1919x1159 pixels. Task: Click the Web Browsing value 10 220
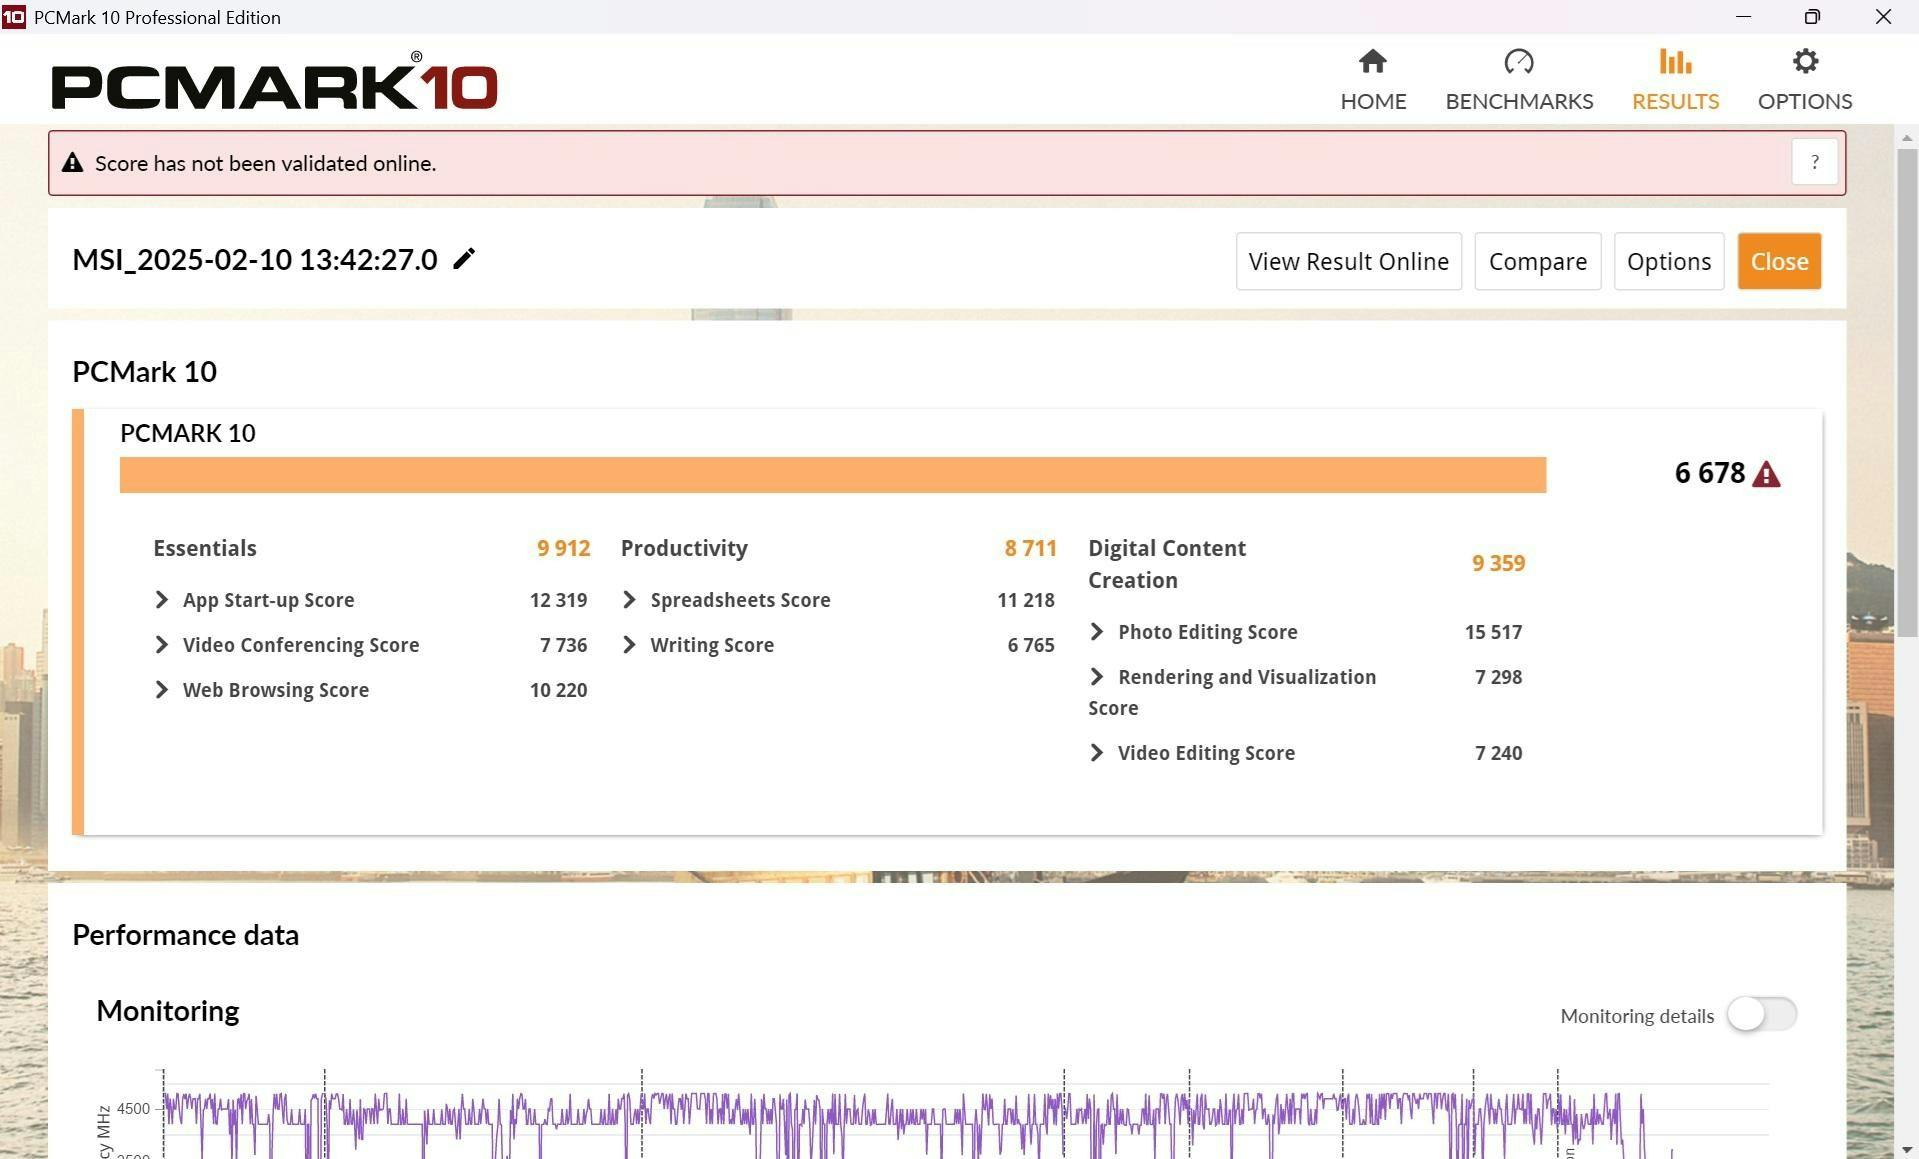pos(558,690)
